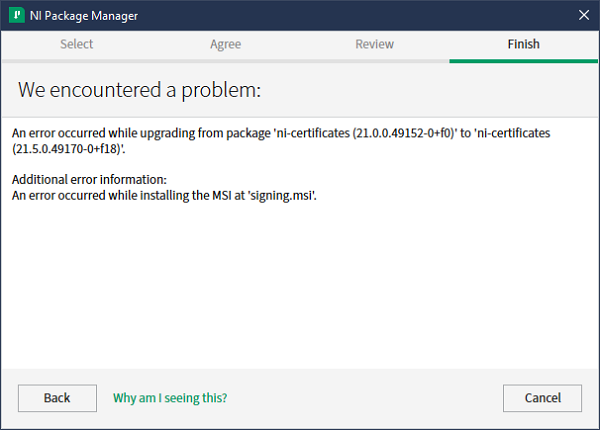Open the 'Why am I seeing this?' link

coord(170,398)
